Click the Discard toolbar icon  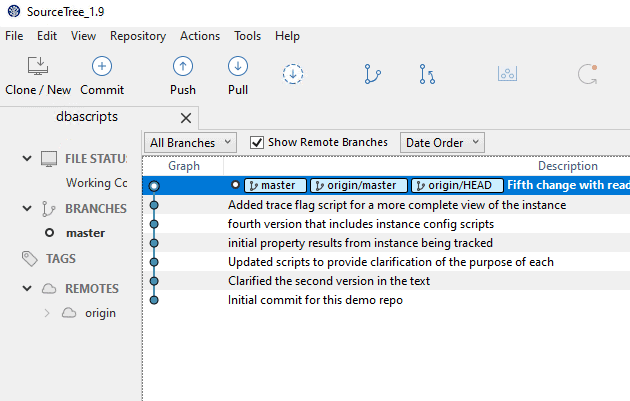click(x=587, y=74)
